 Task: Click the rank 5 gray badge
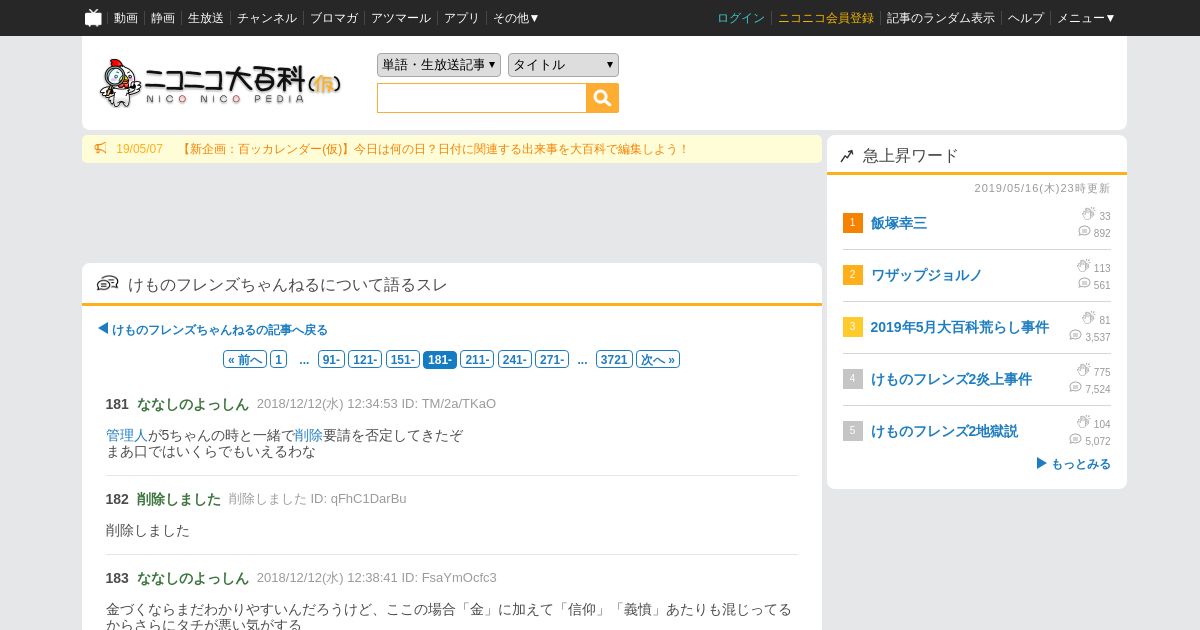coord(852,431)
